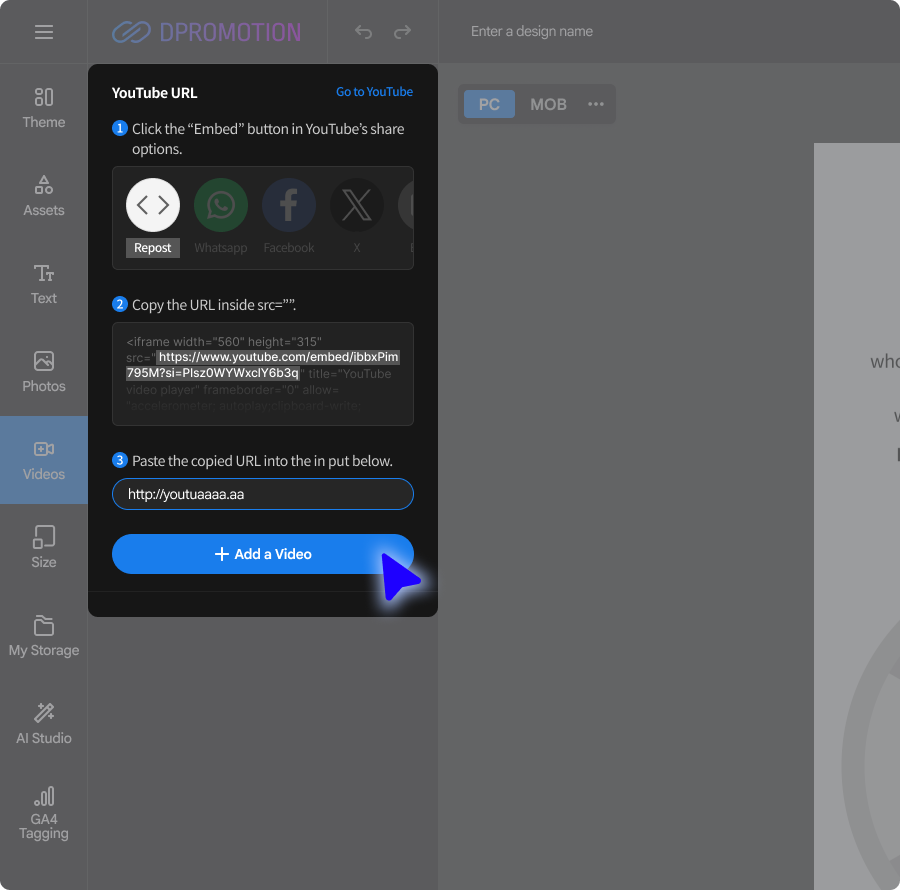Image resolution: width=900 pixels, height=890 pixels.
Task: Open the more options ellipsis menu
Action: [596, 104]
